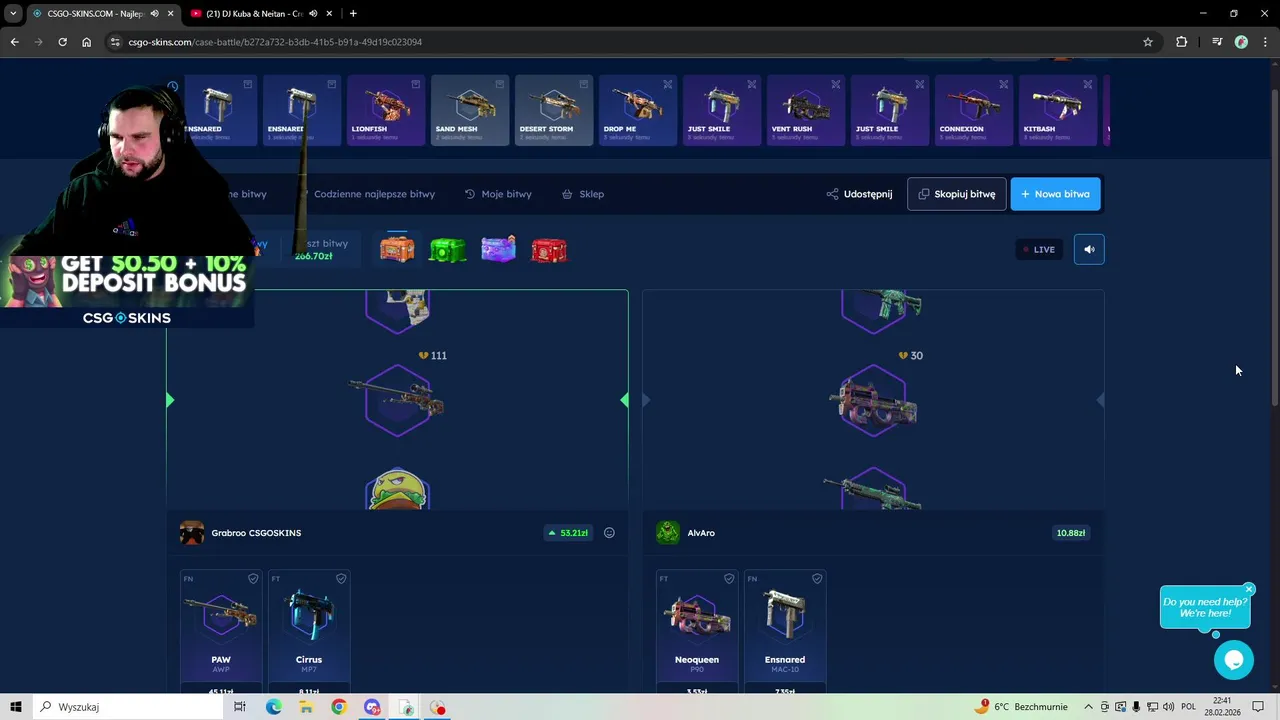Open the Lionfish drop card
Image resolution: width=1280 pixels, height=720 pixels.
[x=386, y=110]
